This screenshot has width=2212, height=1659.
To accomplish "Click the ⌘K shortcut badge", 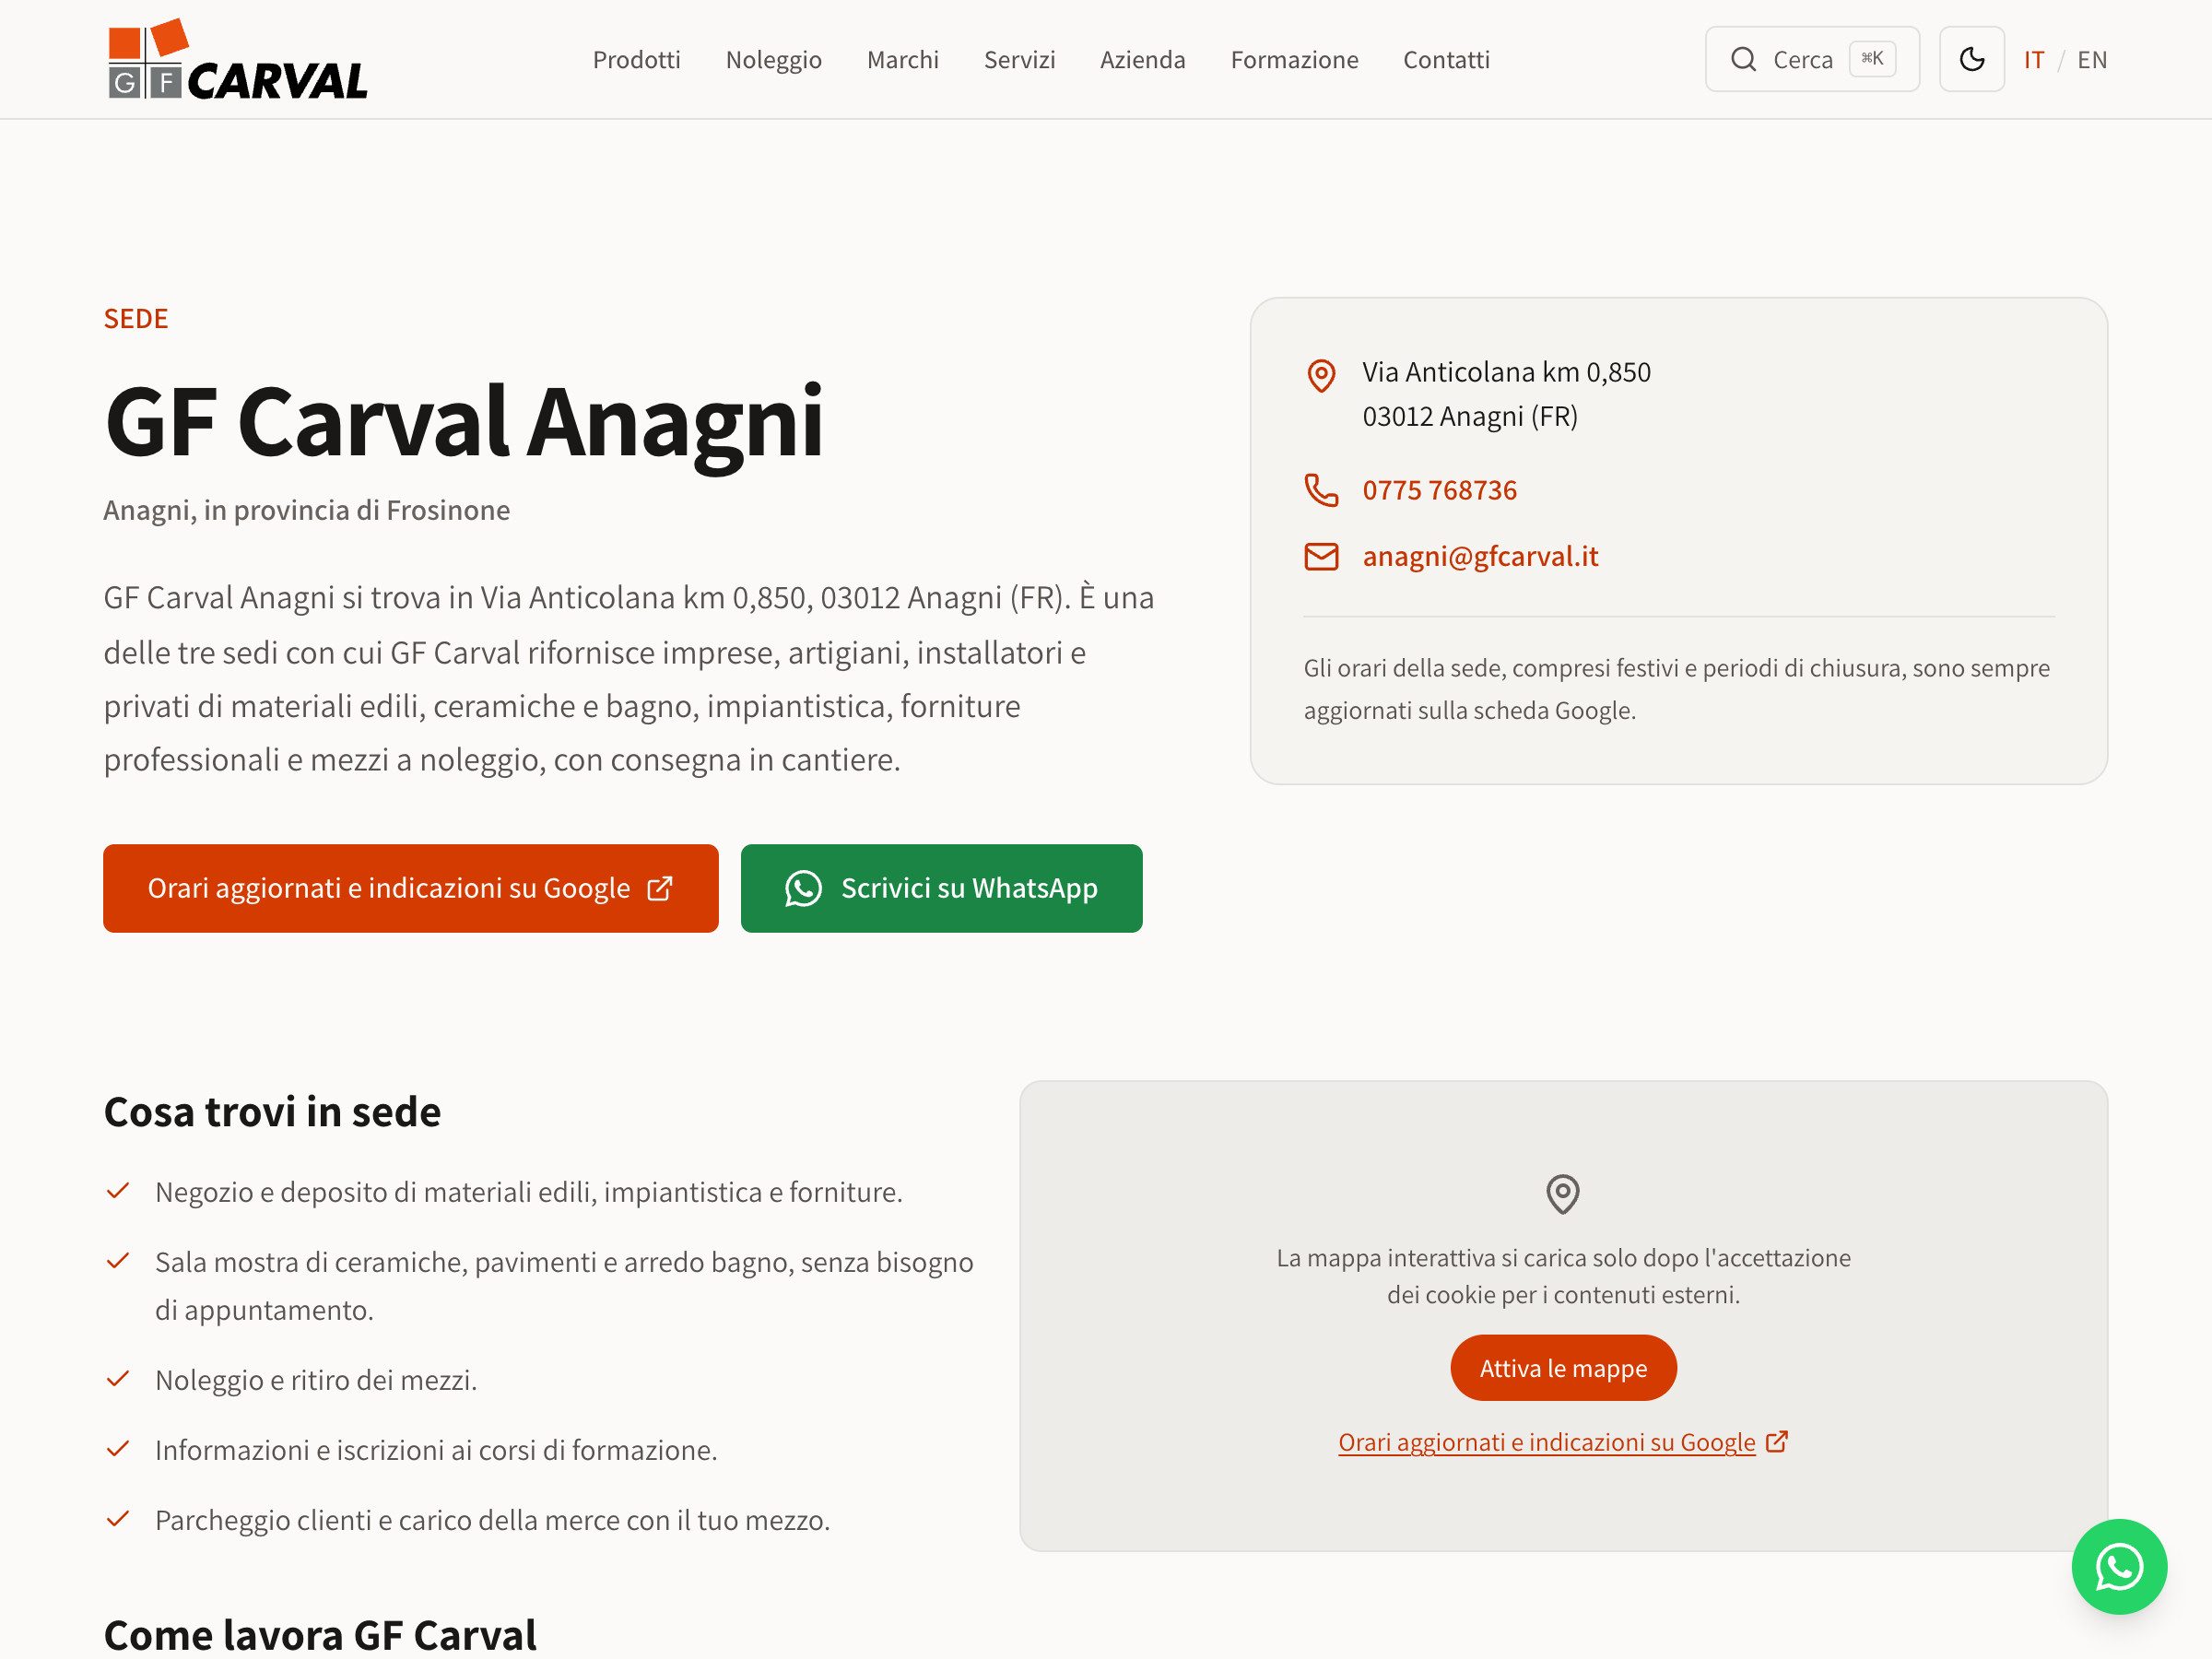I will click(1871, 59).
